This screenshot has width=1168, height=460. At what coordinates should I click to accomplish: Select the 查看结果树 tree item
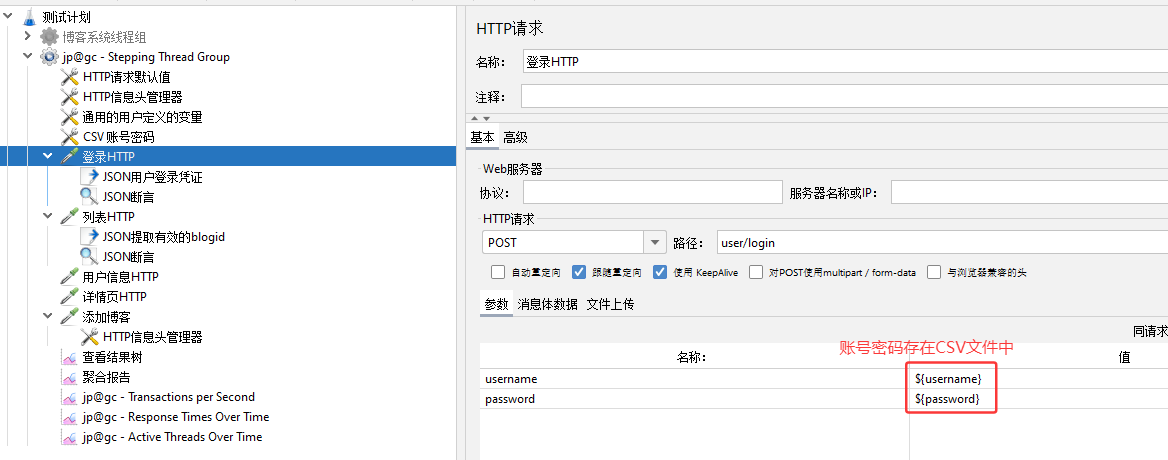112,357
